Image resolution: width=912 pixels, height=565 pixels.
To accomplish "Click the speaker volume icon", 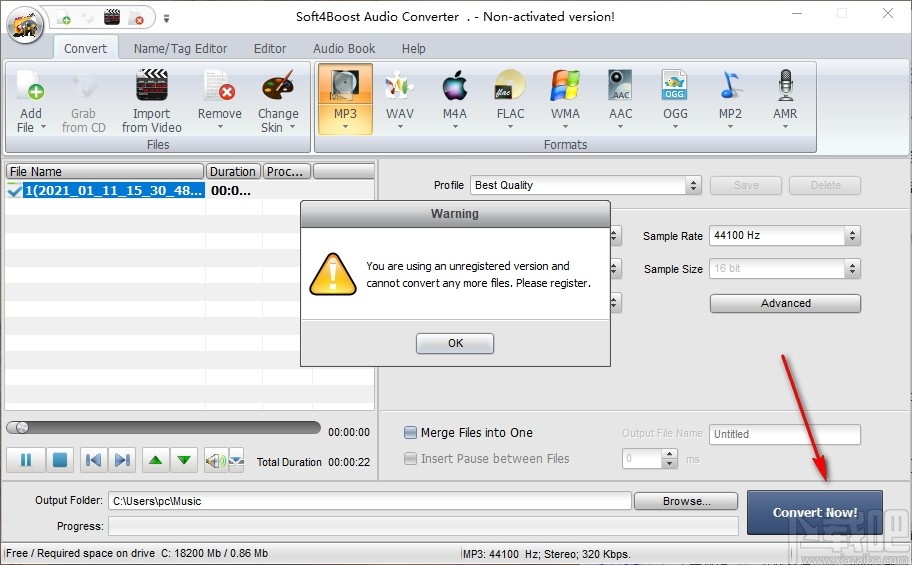I will pyautogui.click(x=215, y=461).
